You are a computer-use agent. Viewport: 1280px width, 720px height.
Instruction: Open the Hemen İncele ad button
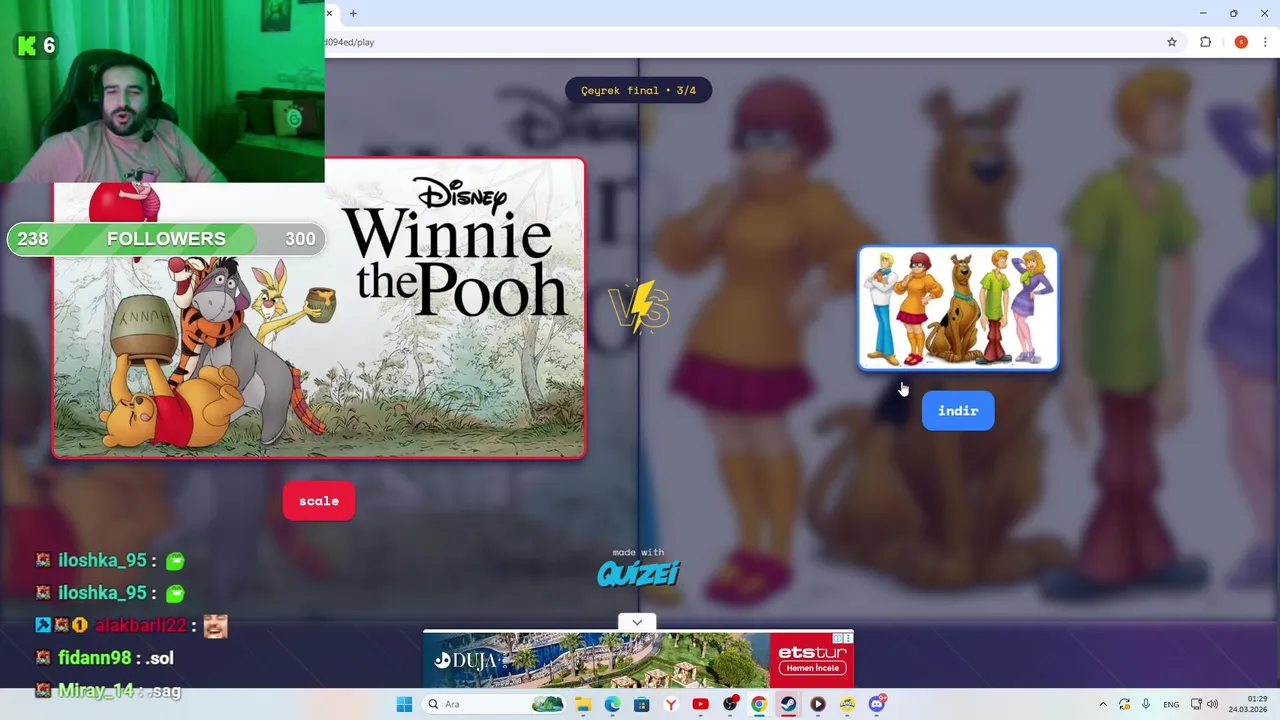pos(812,668)
